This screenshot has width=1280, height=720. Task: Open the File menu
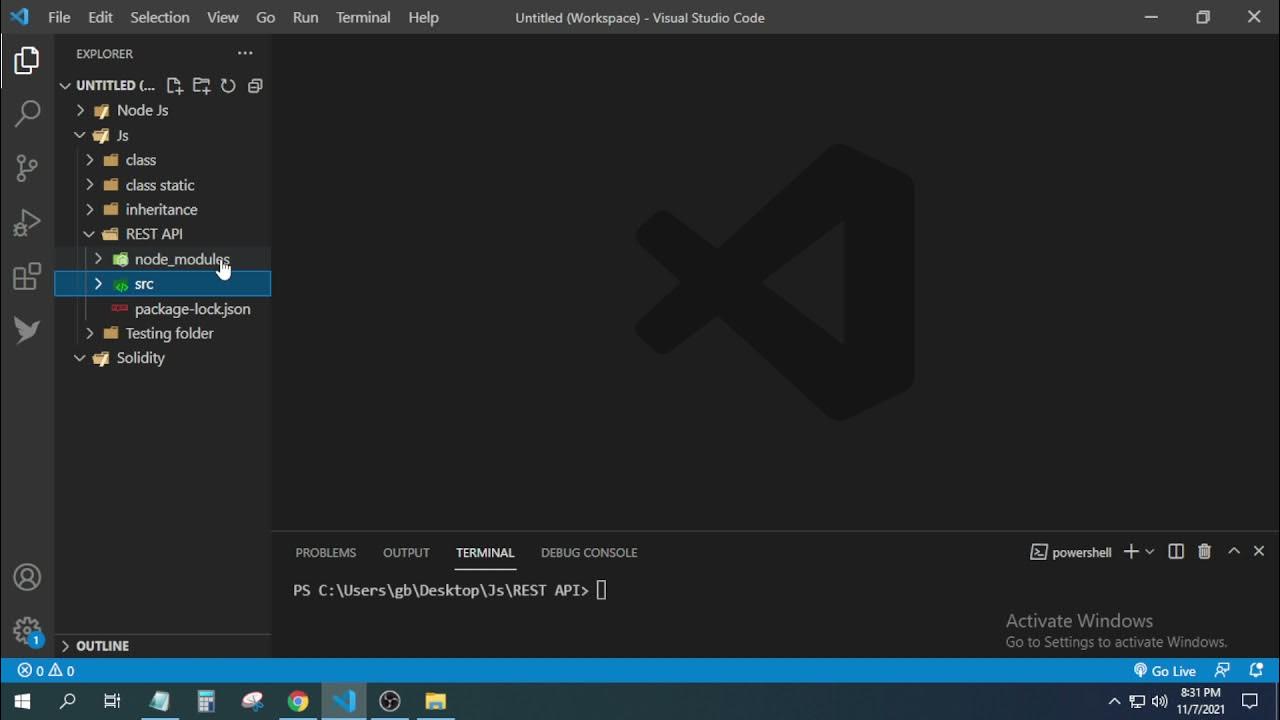(x=59, y=17)
